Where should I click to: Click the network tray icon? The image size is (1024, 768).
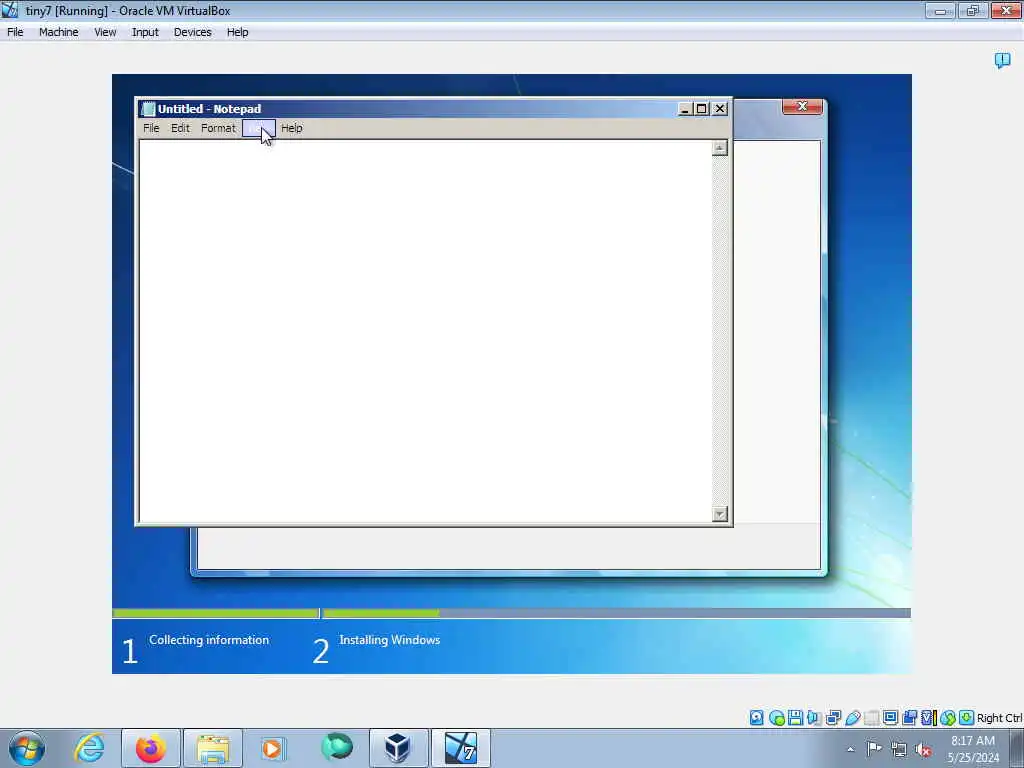click(899, 749)
